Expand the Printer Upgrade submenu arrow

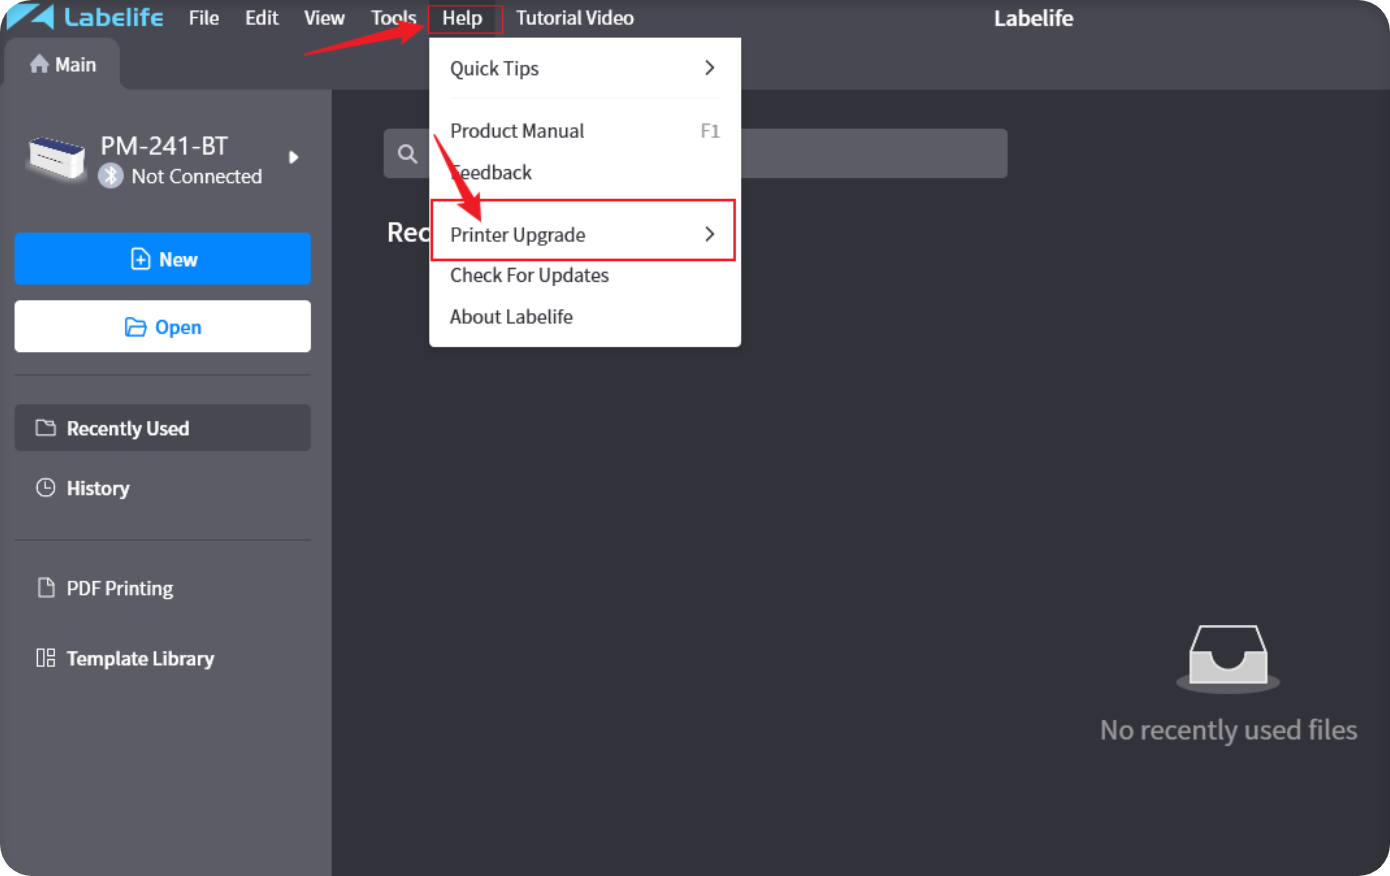709,234
